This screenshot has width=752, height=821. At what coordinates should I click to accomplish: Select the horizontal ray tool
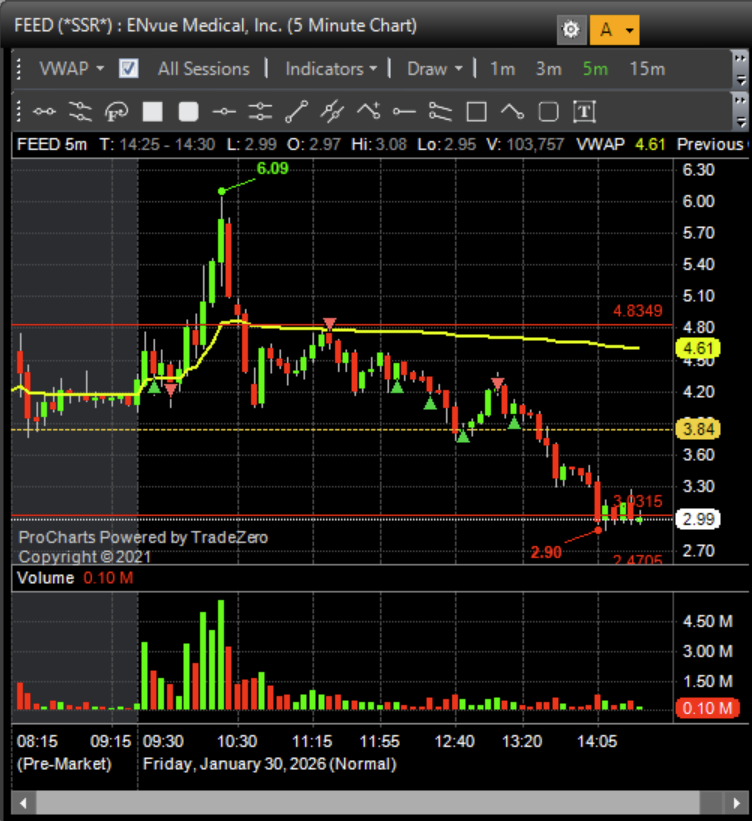point(404,112)
